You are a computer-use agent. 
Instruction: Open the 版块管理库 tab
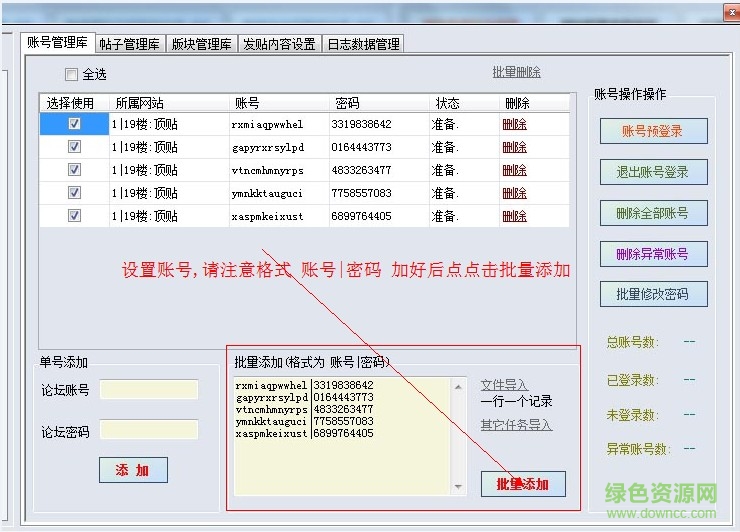[201, 44]
